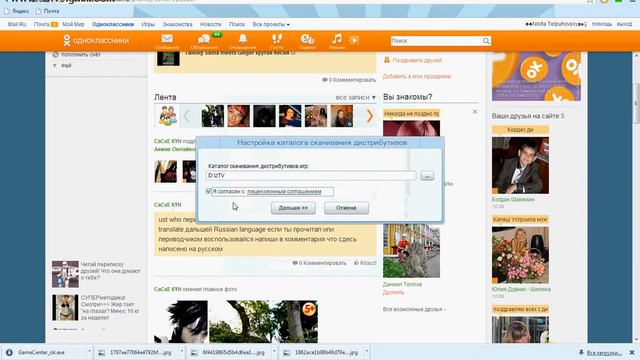Open the license agreement link in the dialog
Viewport: 640px width, 360px height.
tap(284, 191)
